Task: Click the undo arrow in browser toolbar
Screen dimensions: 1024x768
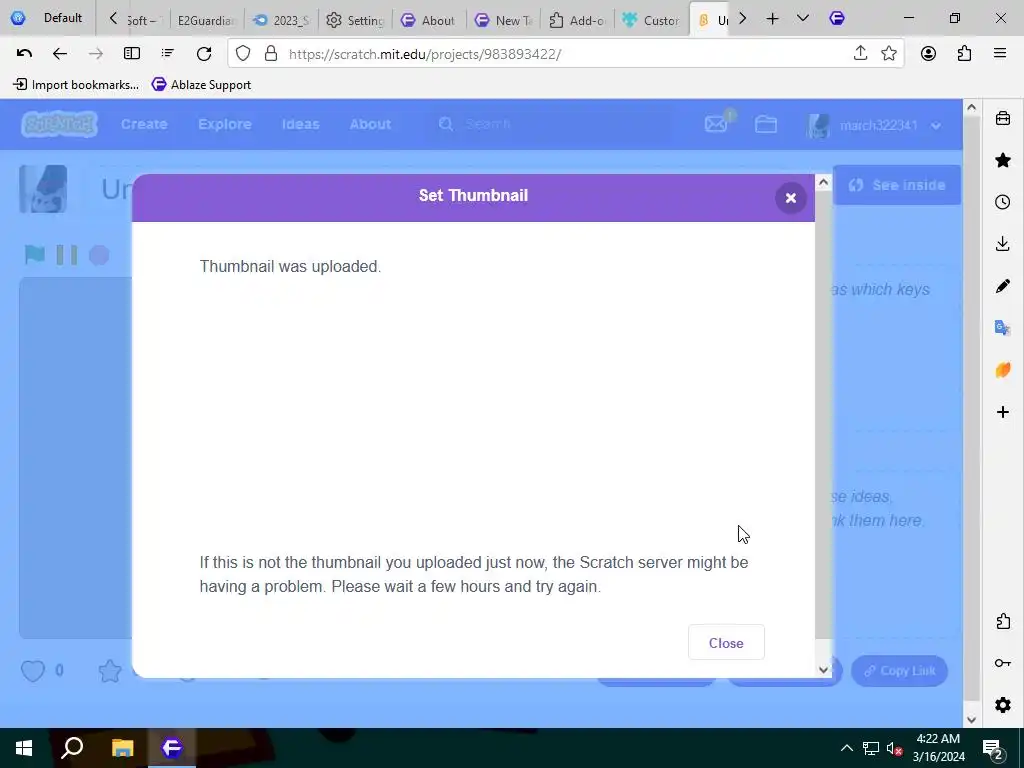Action: coord(24,54)
